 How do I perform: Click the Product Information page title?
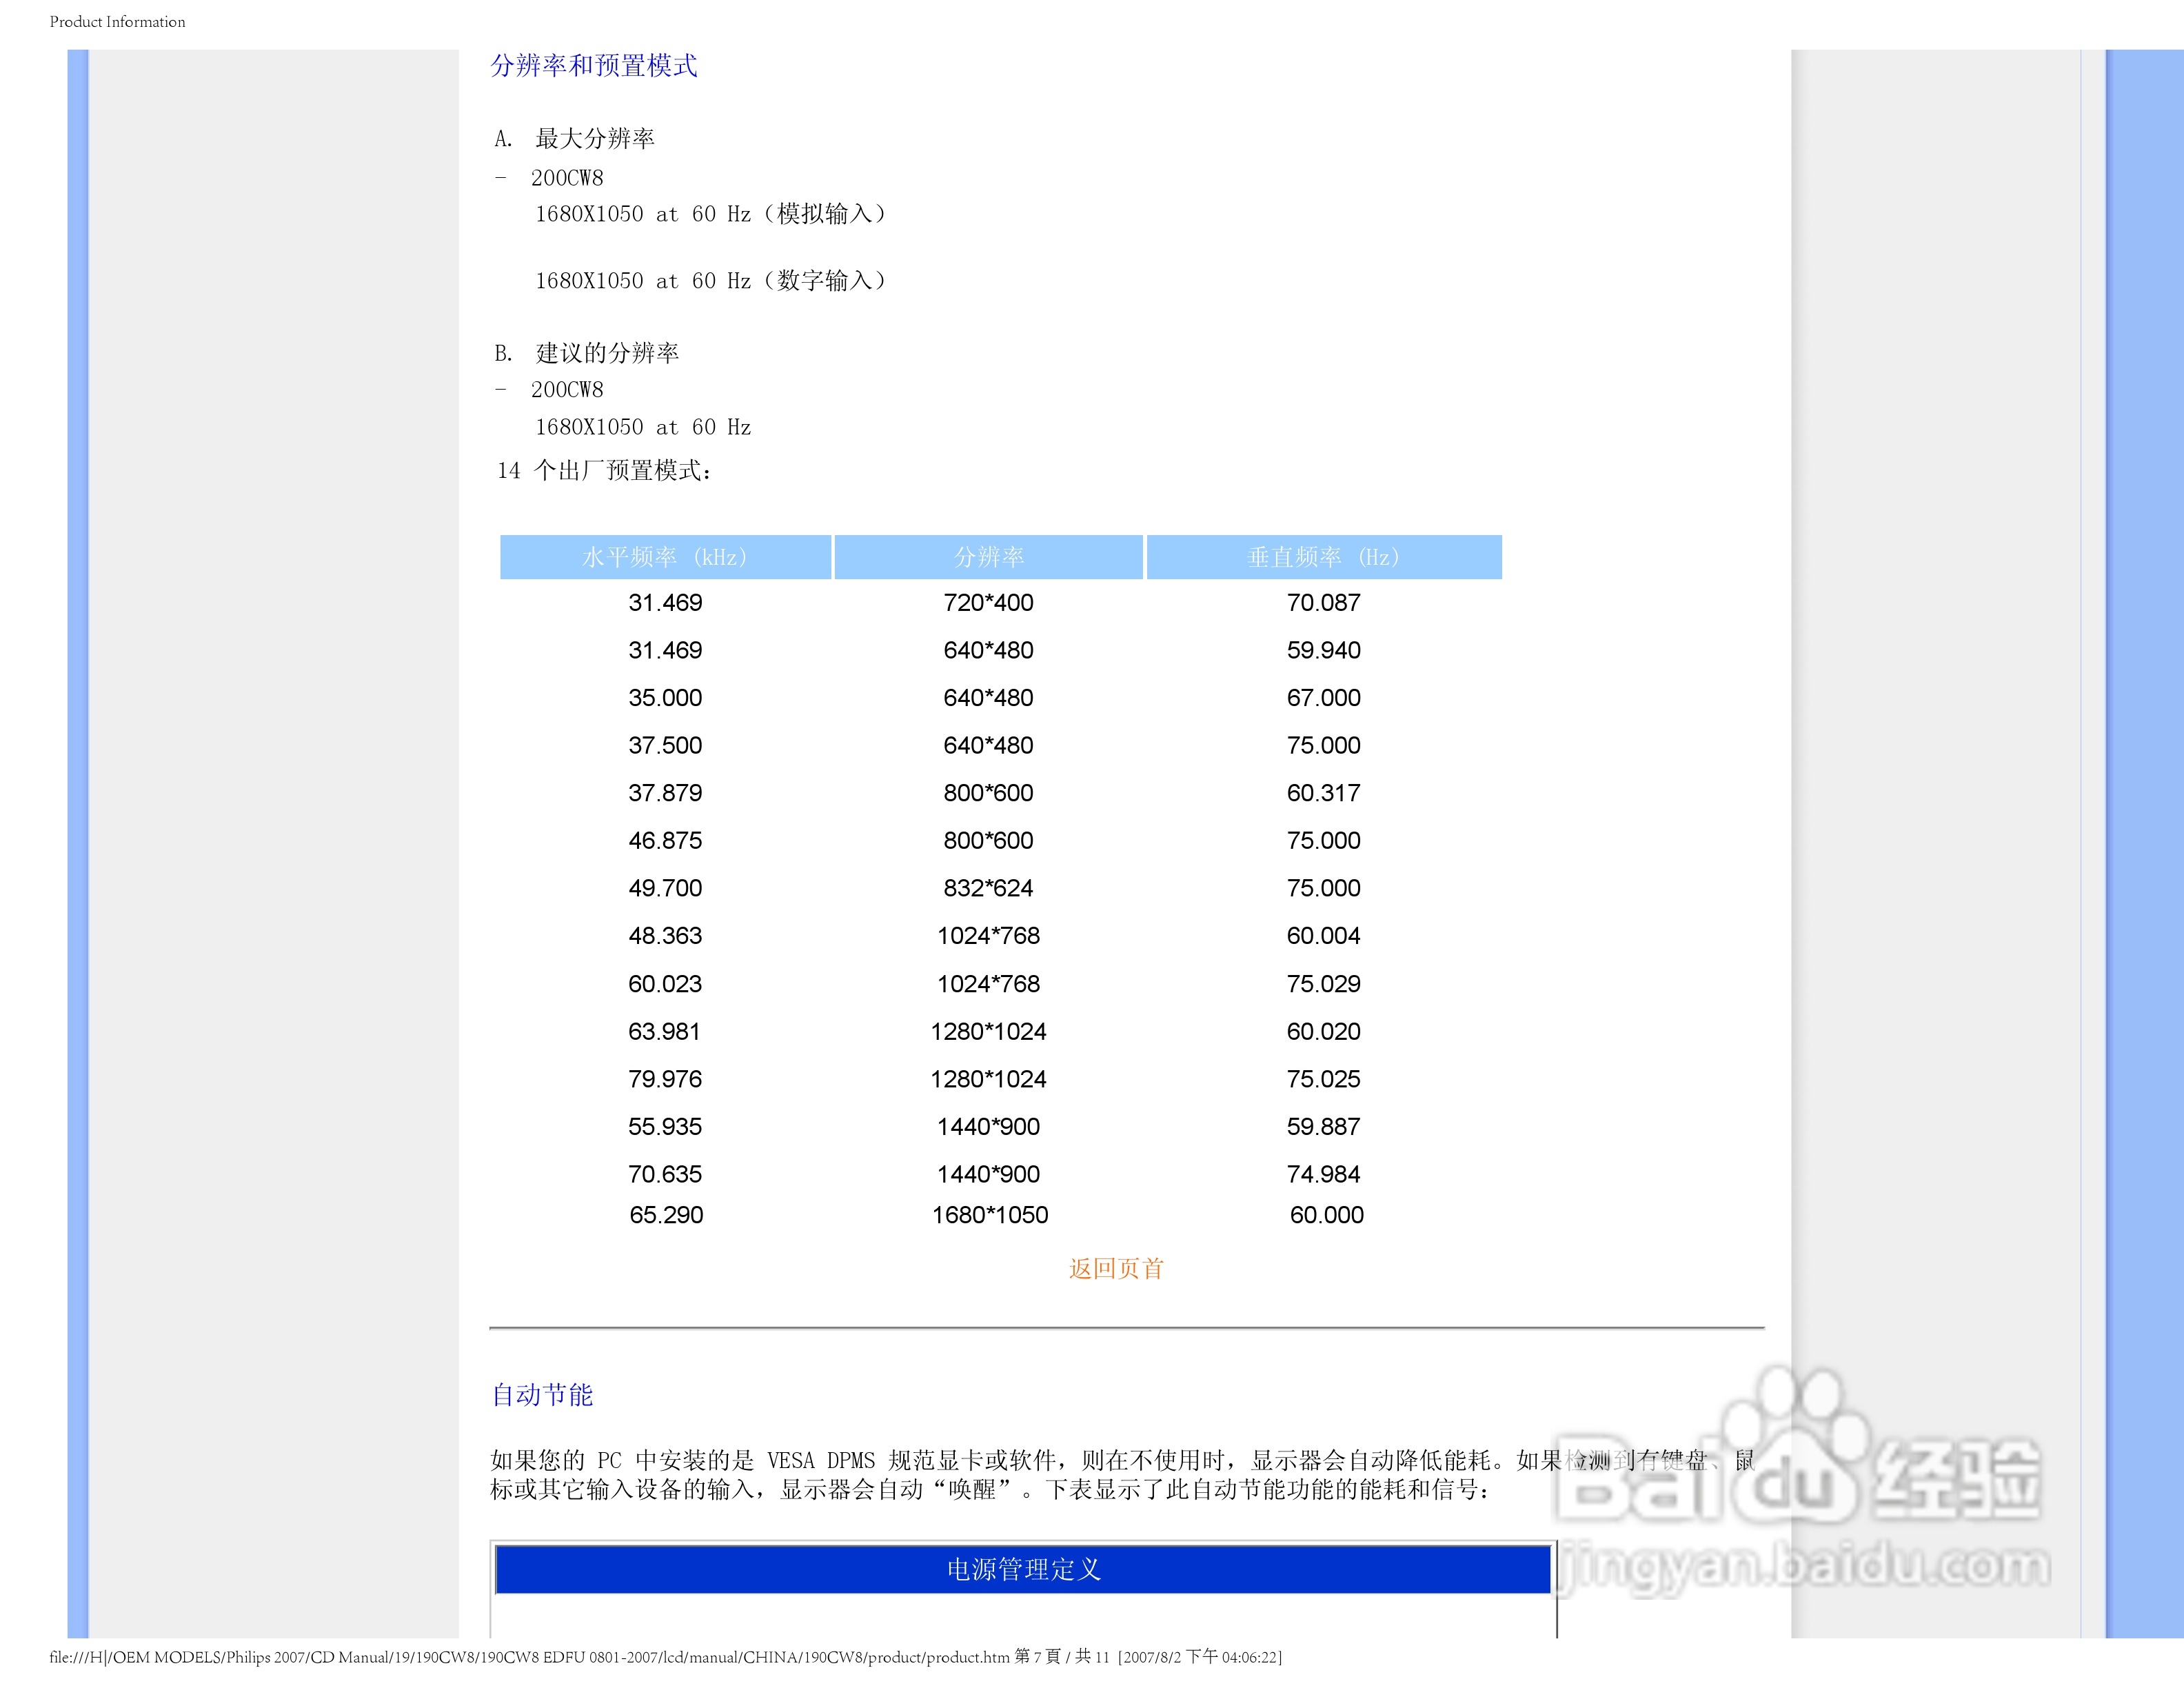point(117,22)
